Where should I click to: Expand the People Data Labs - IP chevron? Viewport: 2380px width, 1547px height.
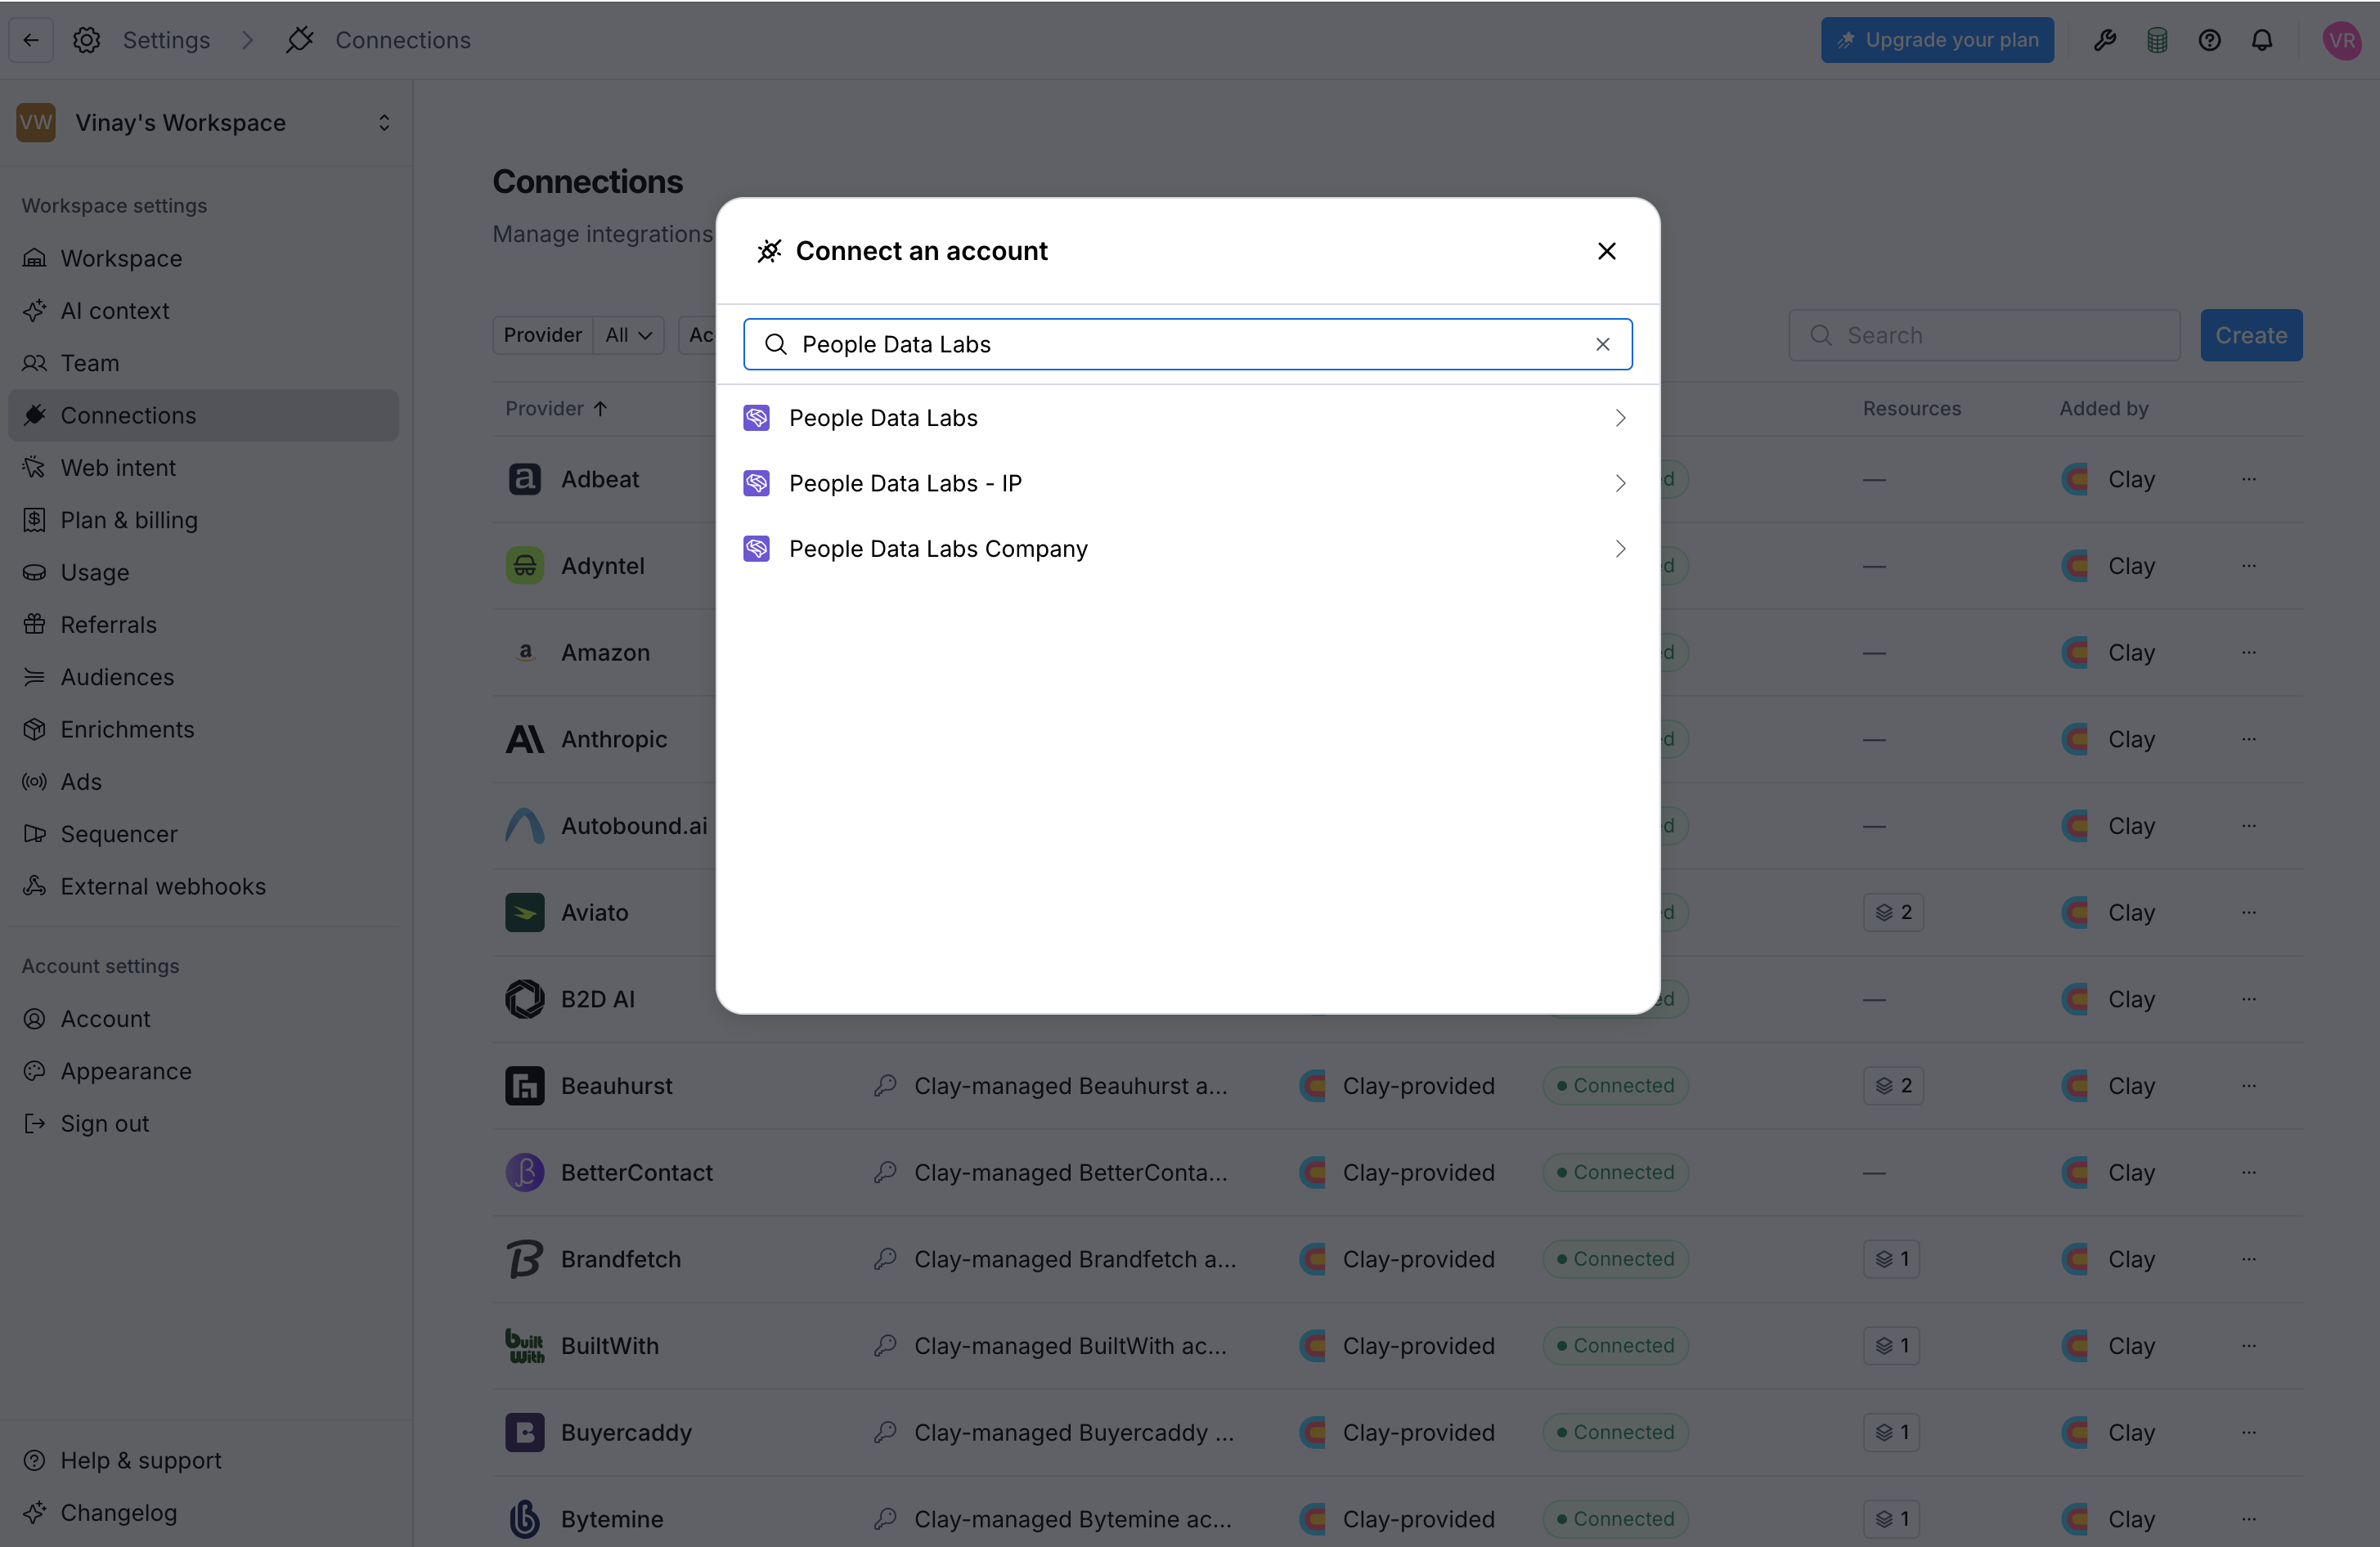[1620, 483]
